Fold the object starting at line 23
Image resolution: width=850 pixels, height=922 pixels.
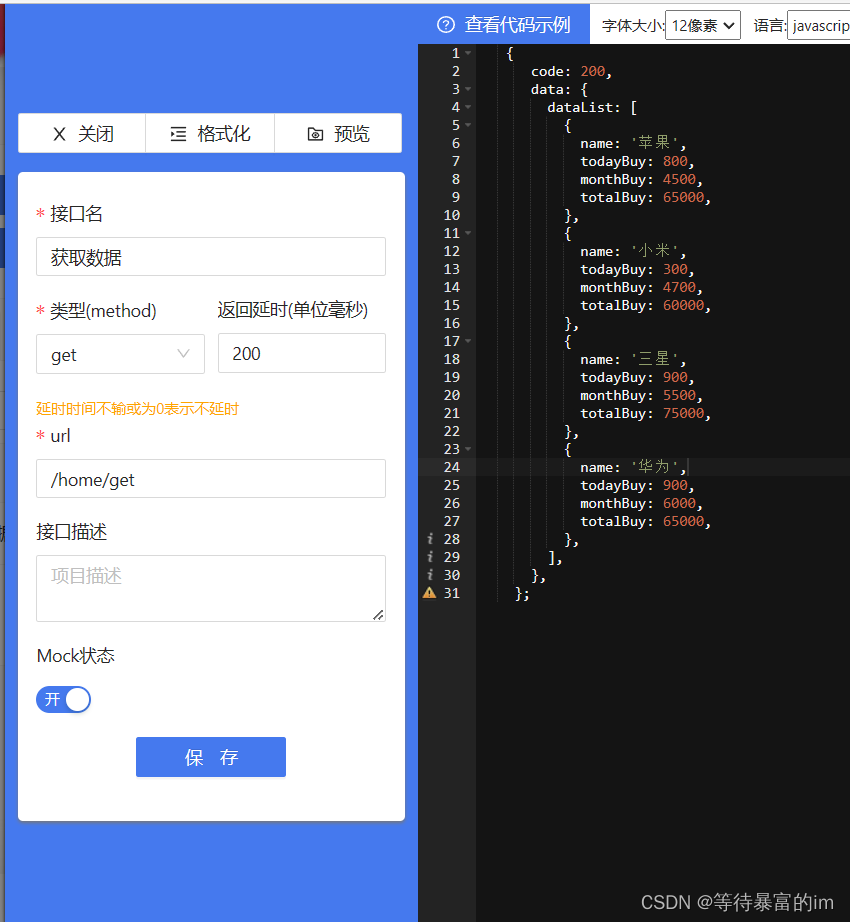tap(470, 449)
